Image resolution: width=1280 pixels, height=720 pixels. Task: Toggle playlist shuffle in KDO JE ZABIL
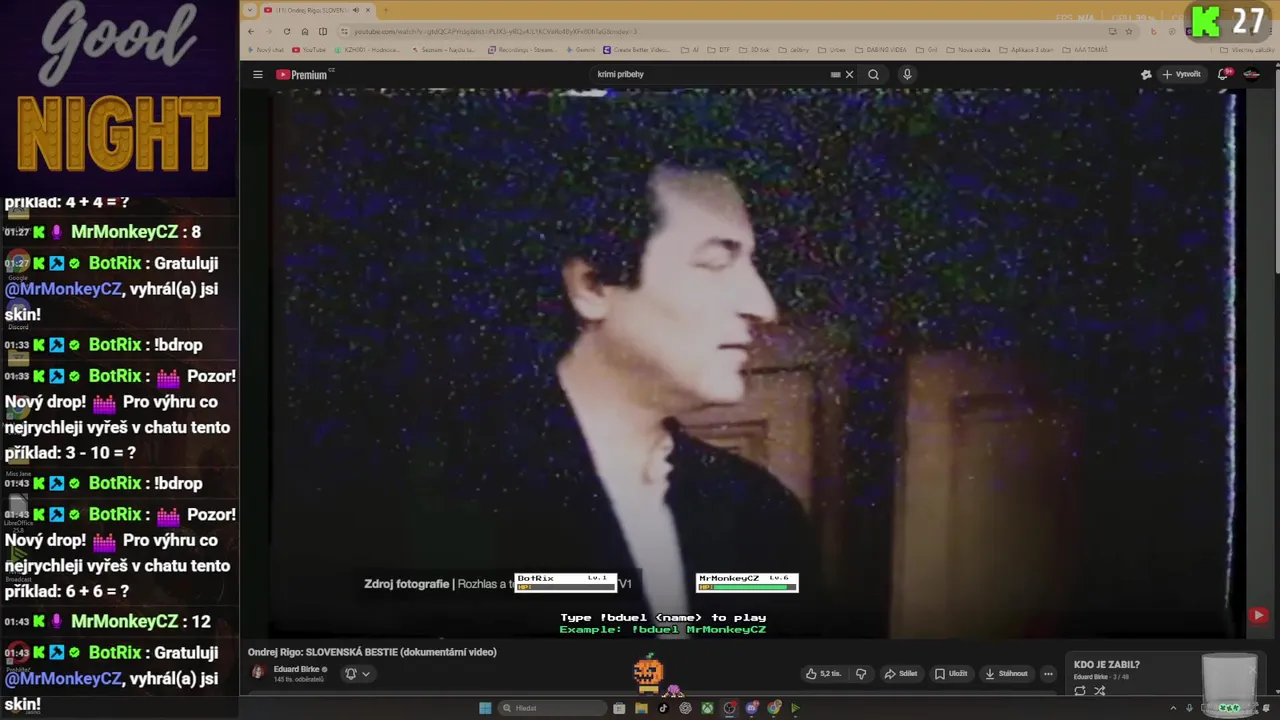1099,691
